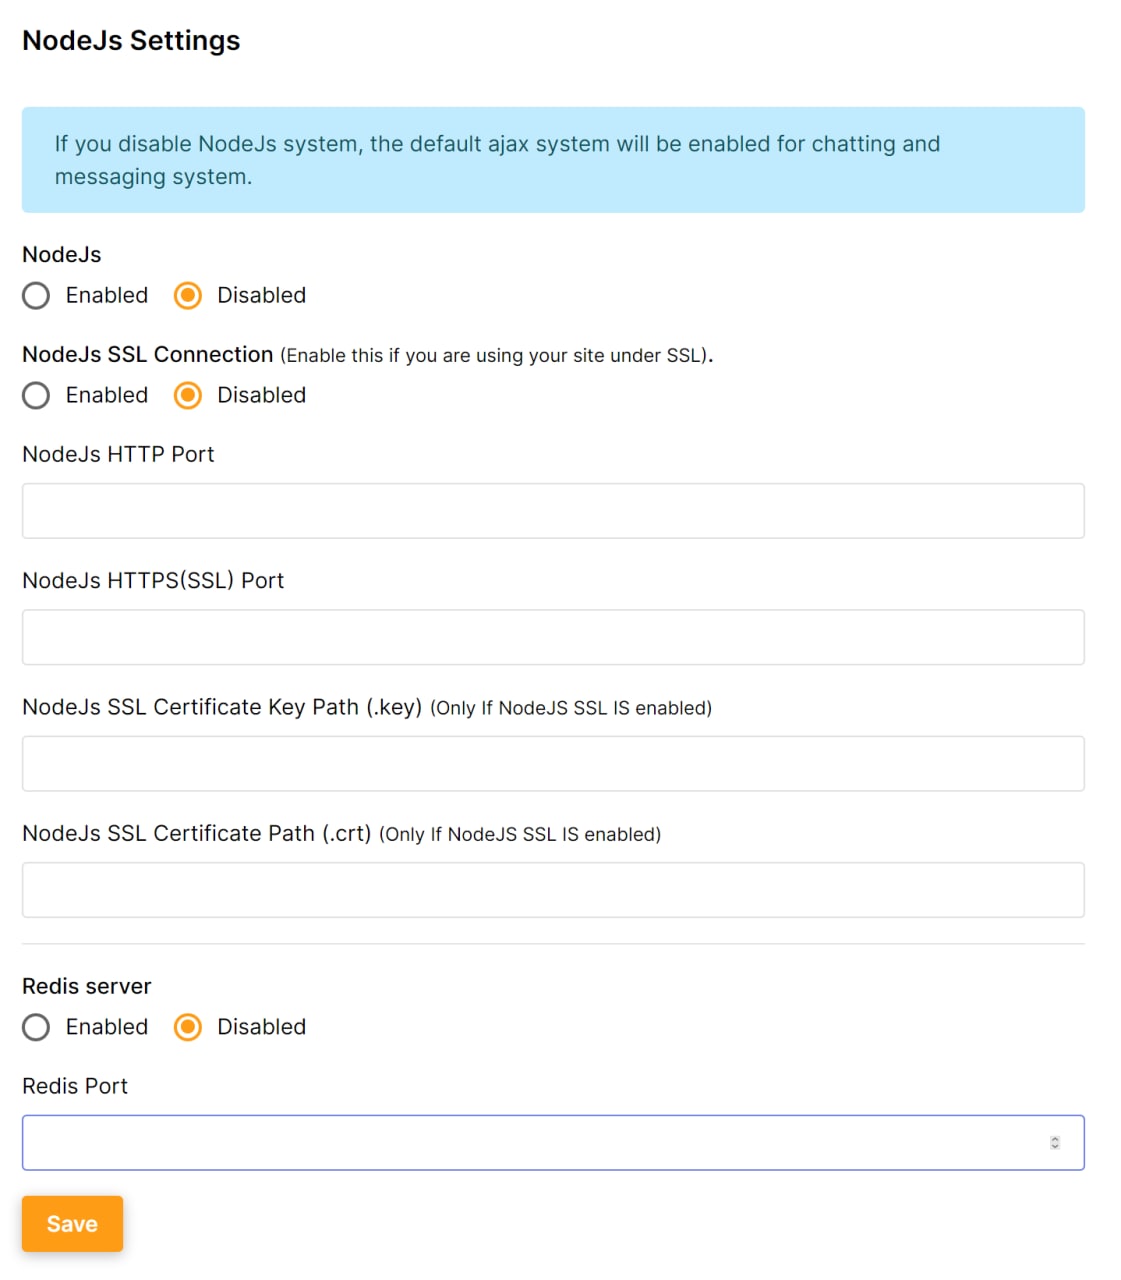
Task: Save the NodeJs settings
Action: (72, 1224)
